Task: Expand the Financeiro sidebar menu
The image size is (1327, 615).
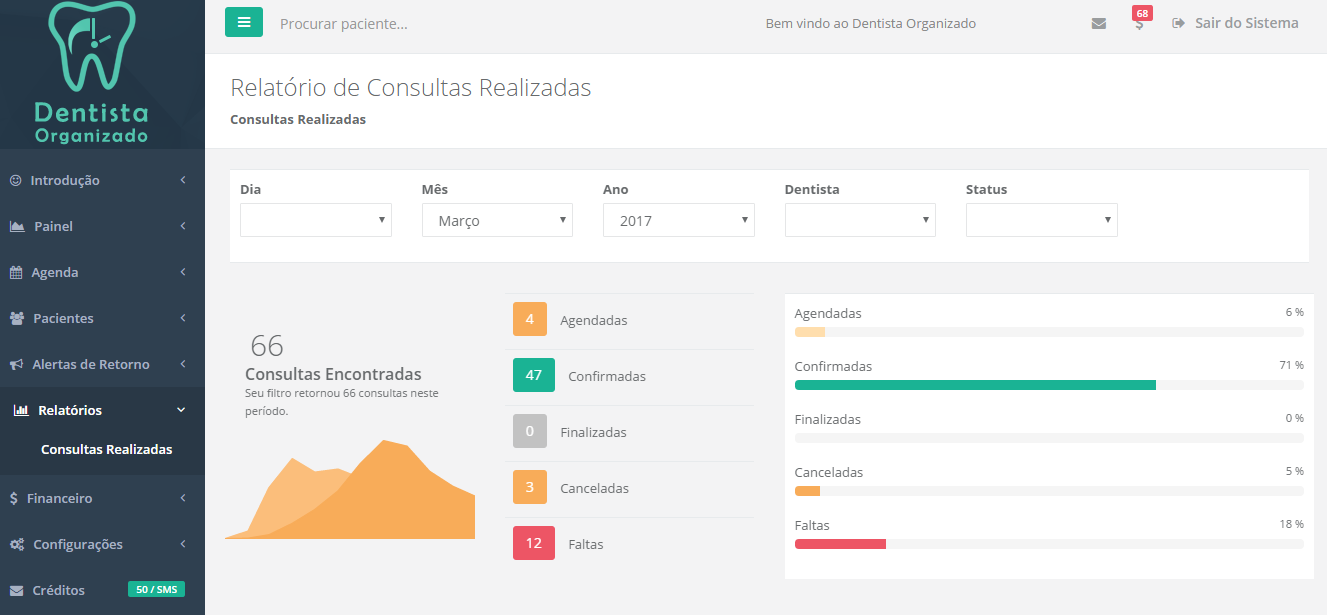Action: 101,498
